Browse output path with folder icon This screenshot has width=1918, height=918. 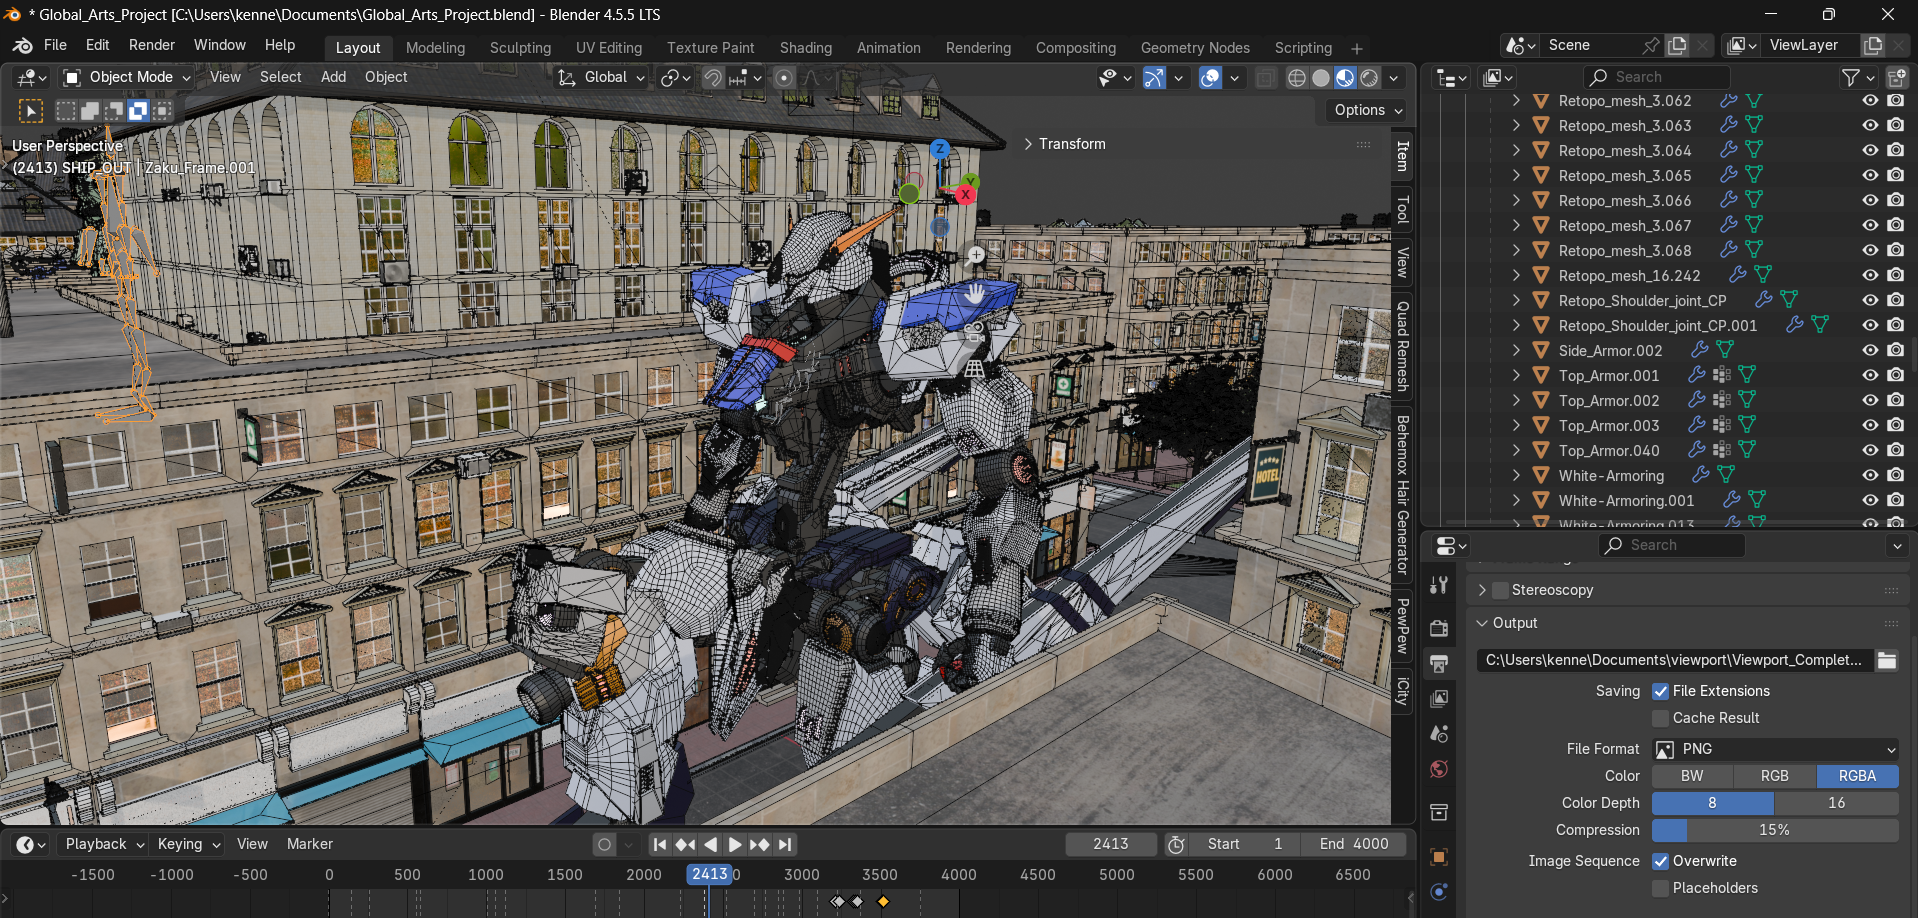(1887, 660)
